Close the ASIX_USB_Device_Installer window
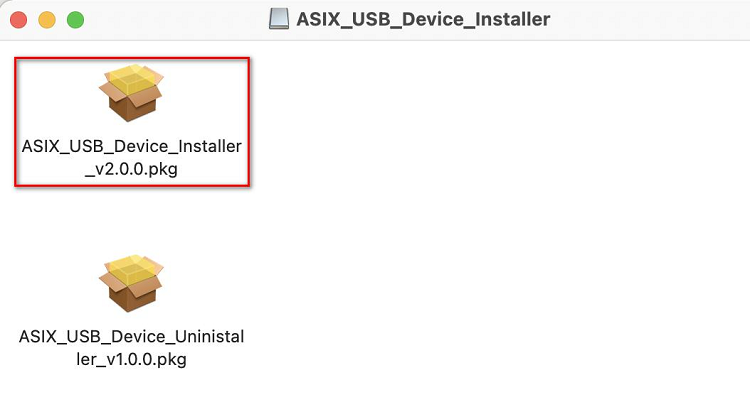This screenshot has width=750, height=402. coord(19,20)
